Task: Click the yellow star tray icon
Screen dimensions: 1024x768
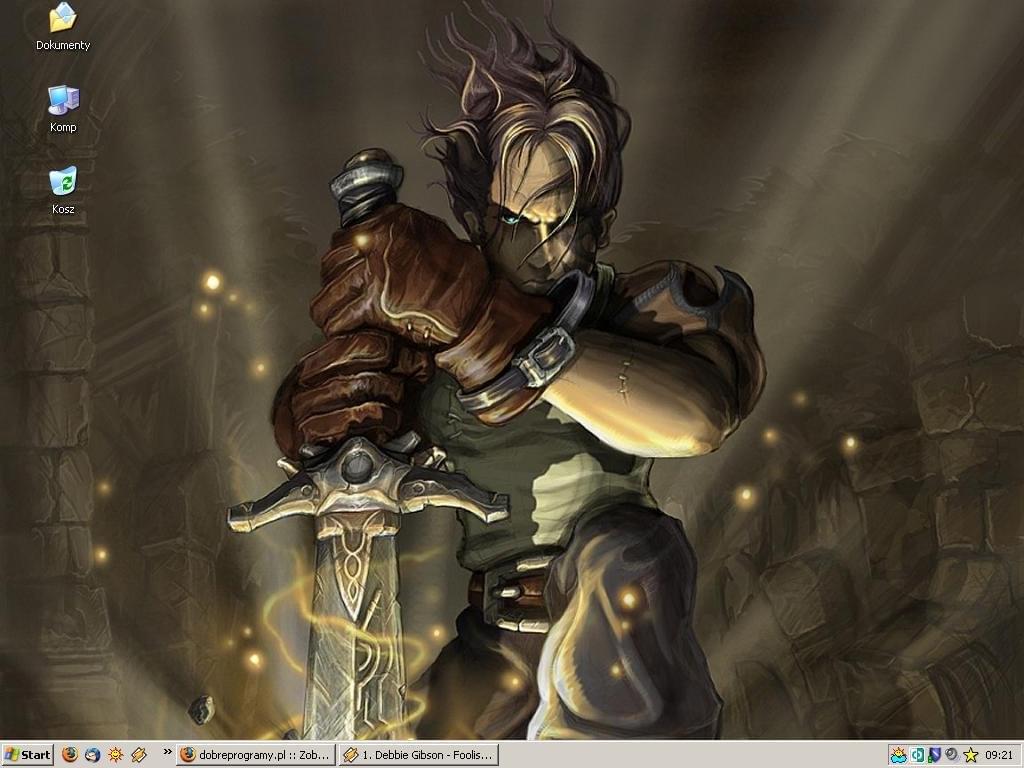Action: click(970, 756)
